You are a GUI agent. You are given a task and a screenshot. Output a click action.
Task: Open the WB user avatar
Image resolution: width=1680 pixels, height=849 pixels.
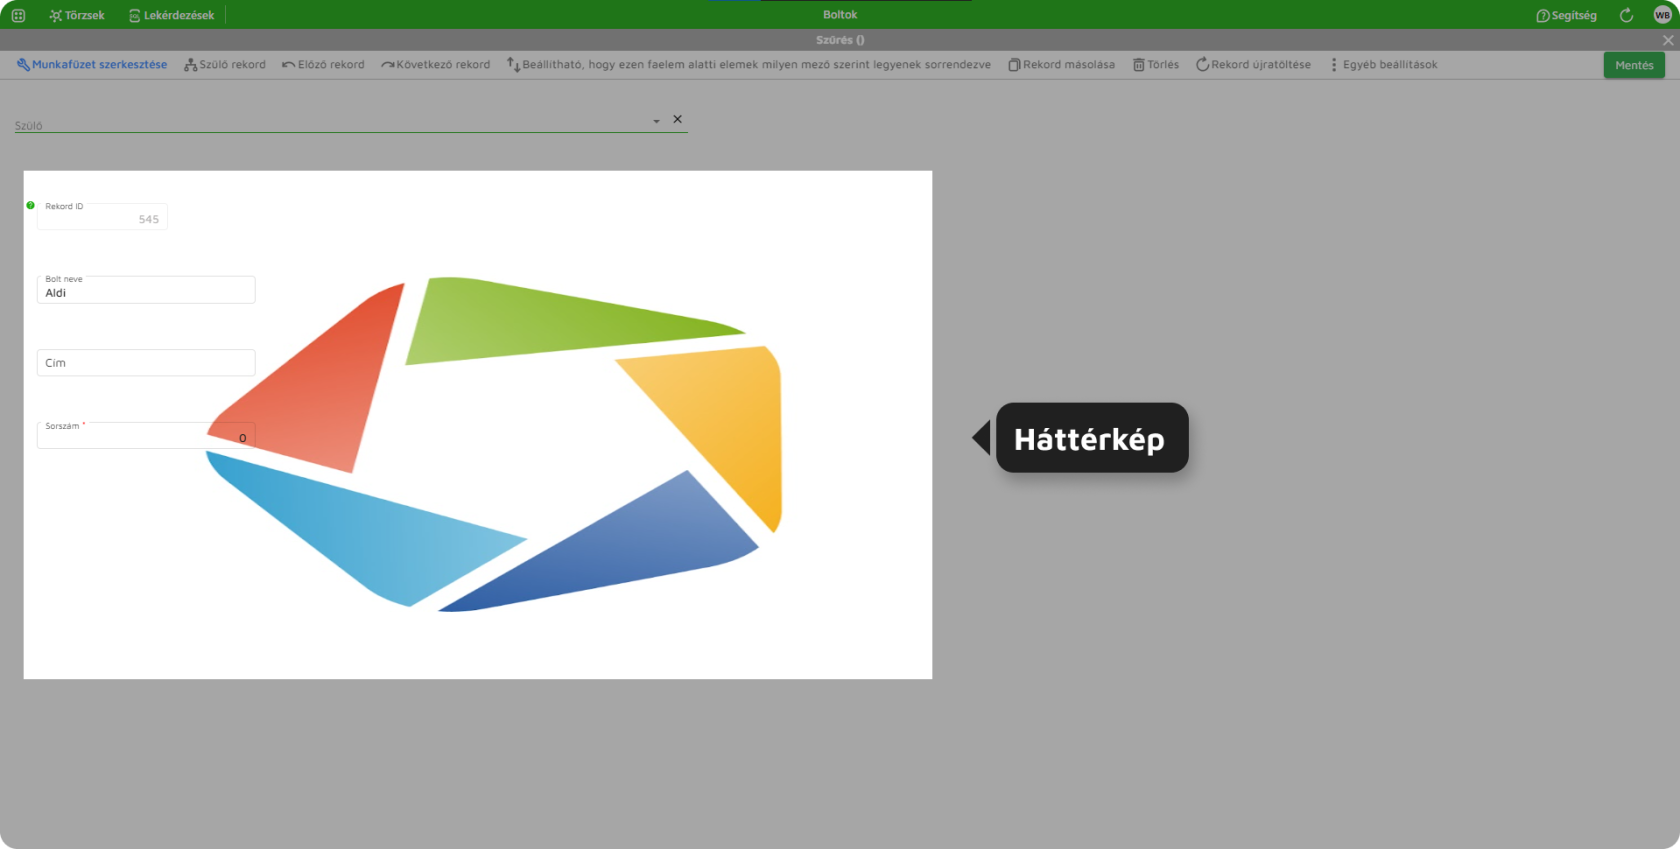pyautogui.click(x=1662, y=15)
